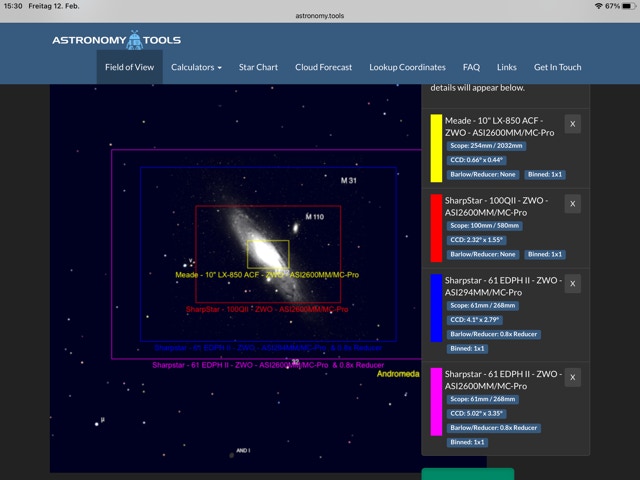Open the Links page
The image size is (640, 480).
[x=507, y=67]
